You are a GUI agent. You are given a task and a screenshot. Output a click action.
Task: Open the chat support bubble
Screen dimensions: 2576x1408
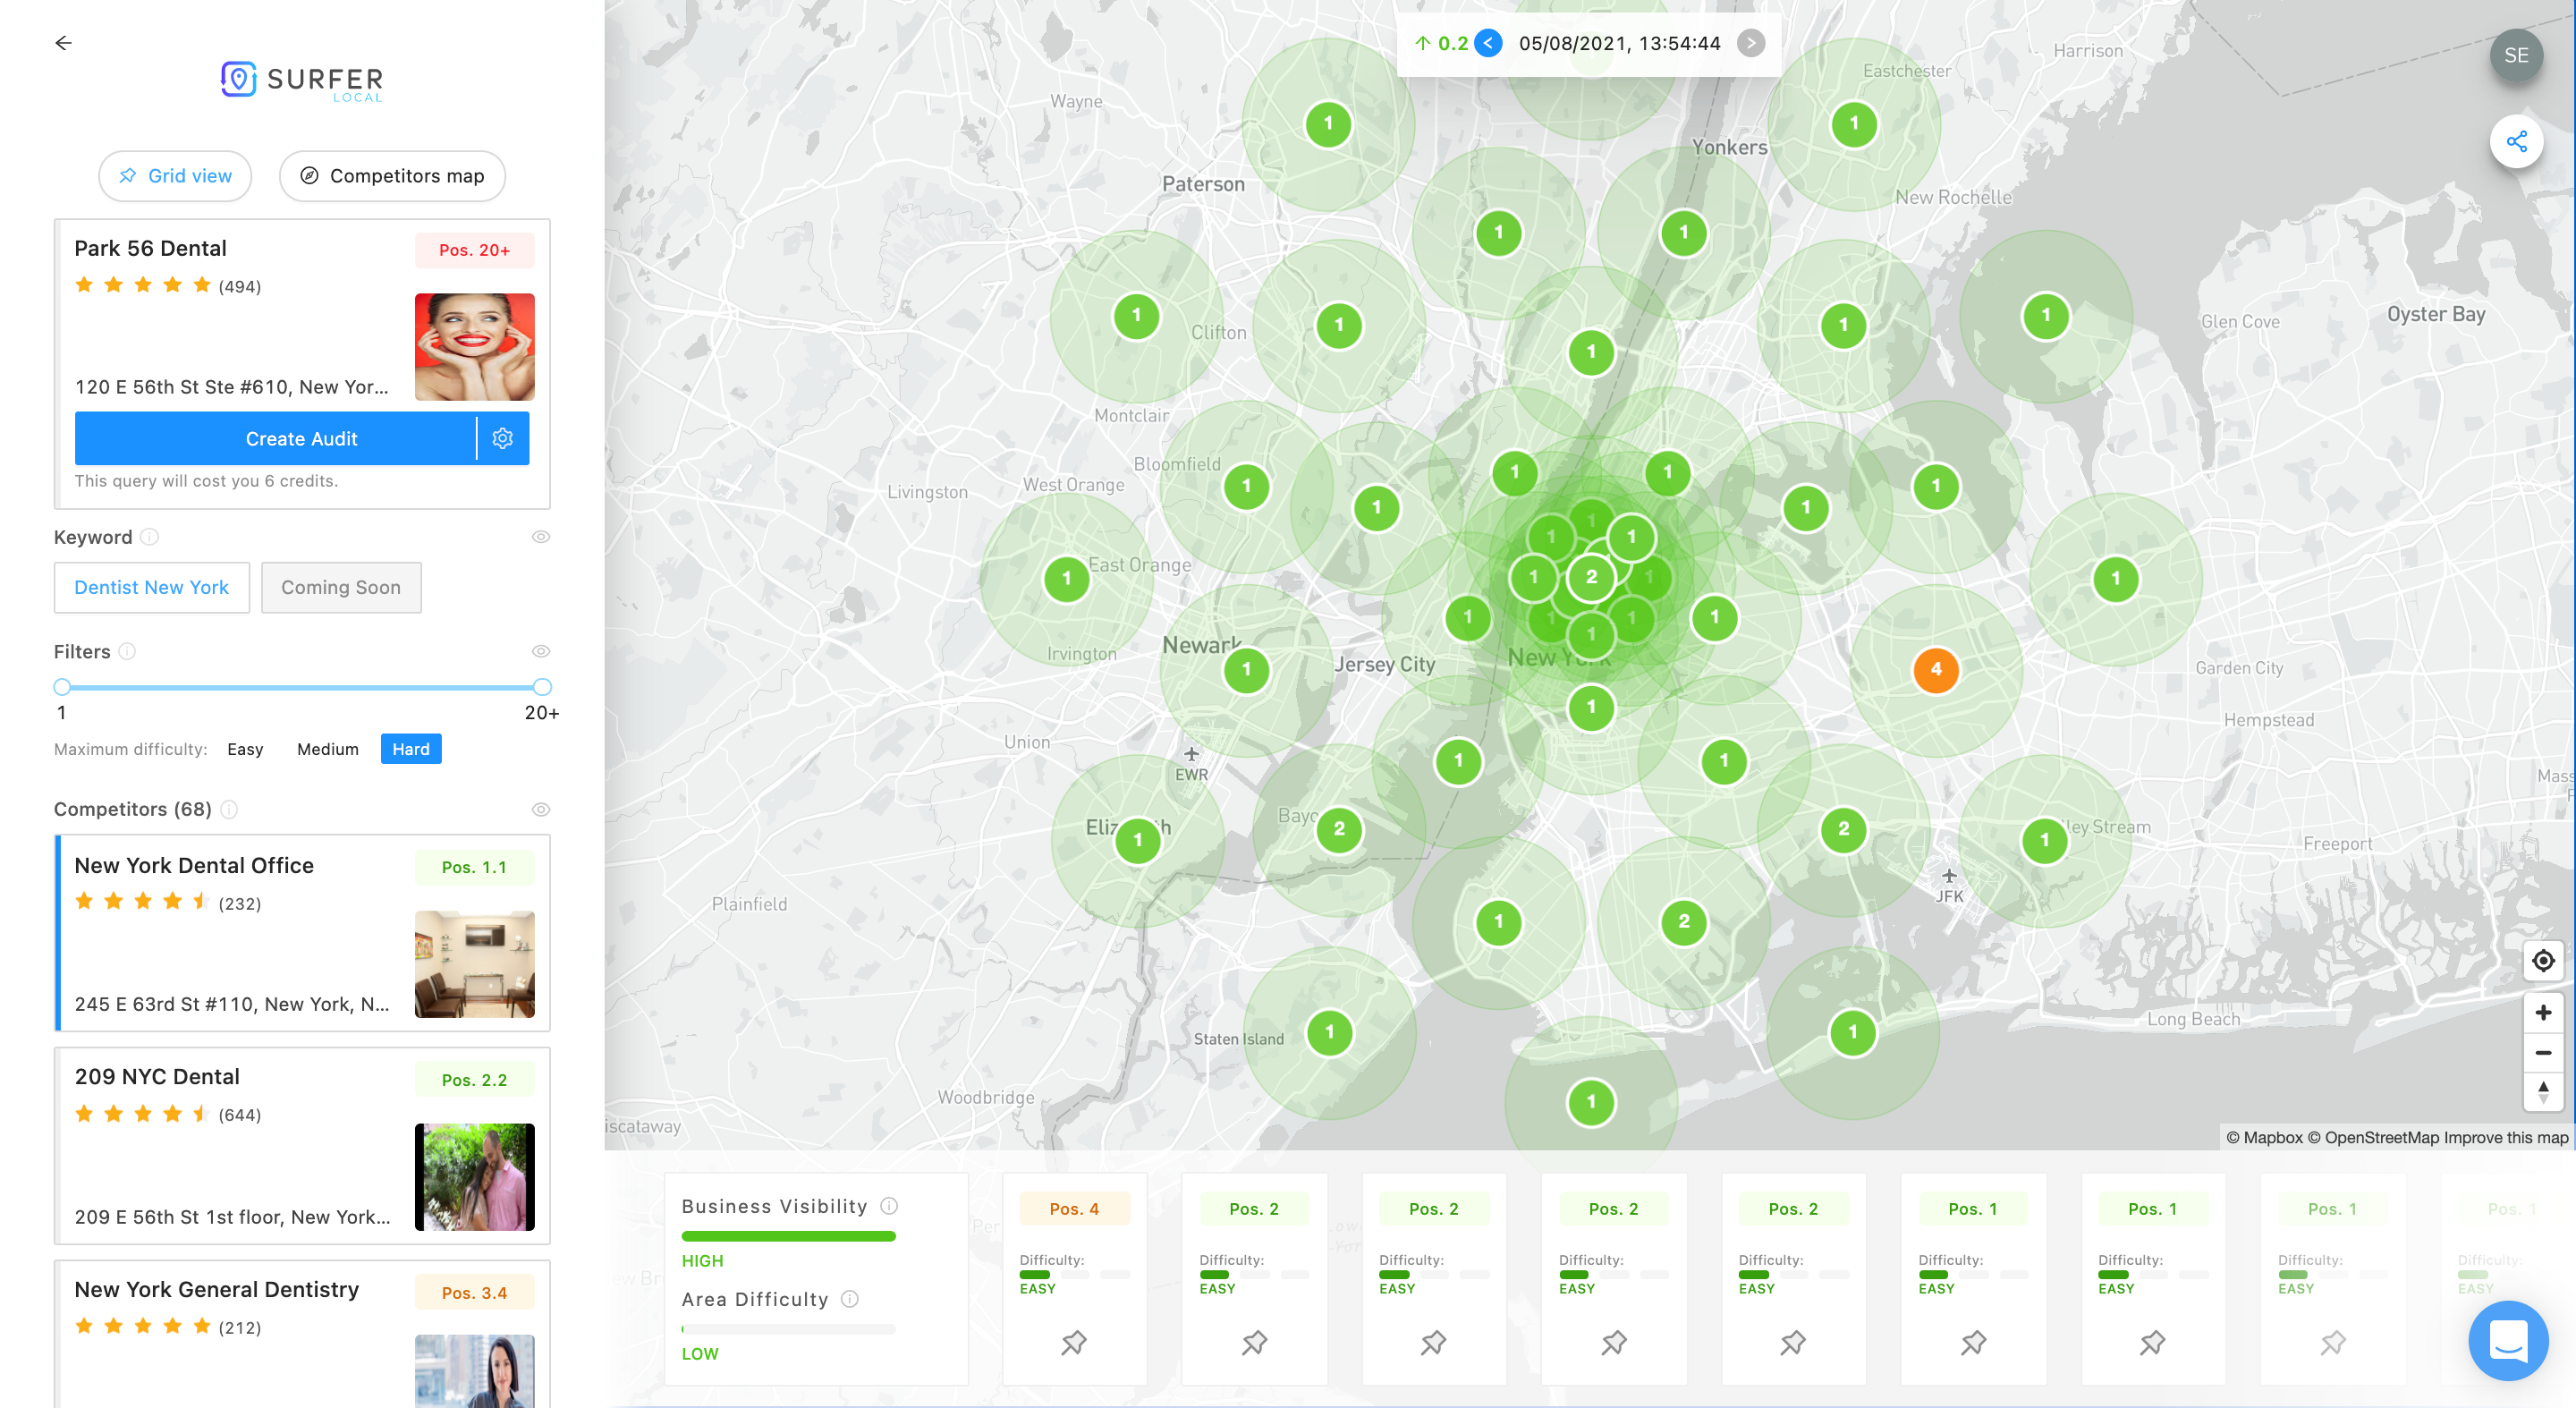[x=2507, y=1340]
